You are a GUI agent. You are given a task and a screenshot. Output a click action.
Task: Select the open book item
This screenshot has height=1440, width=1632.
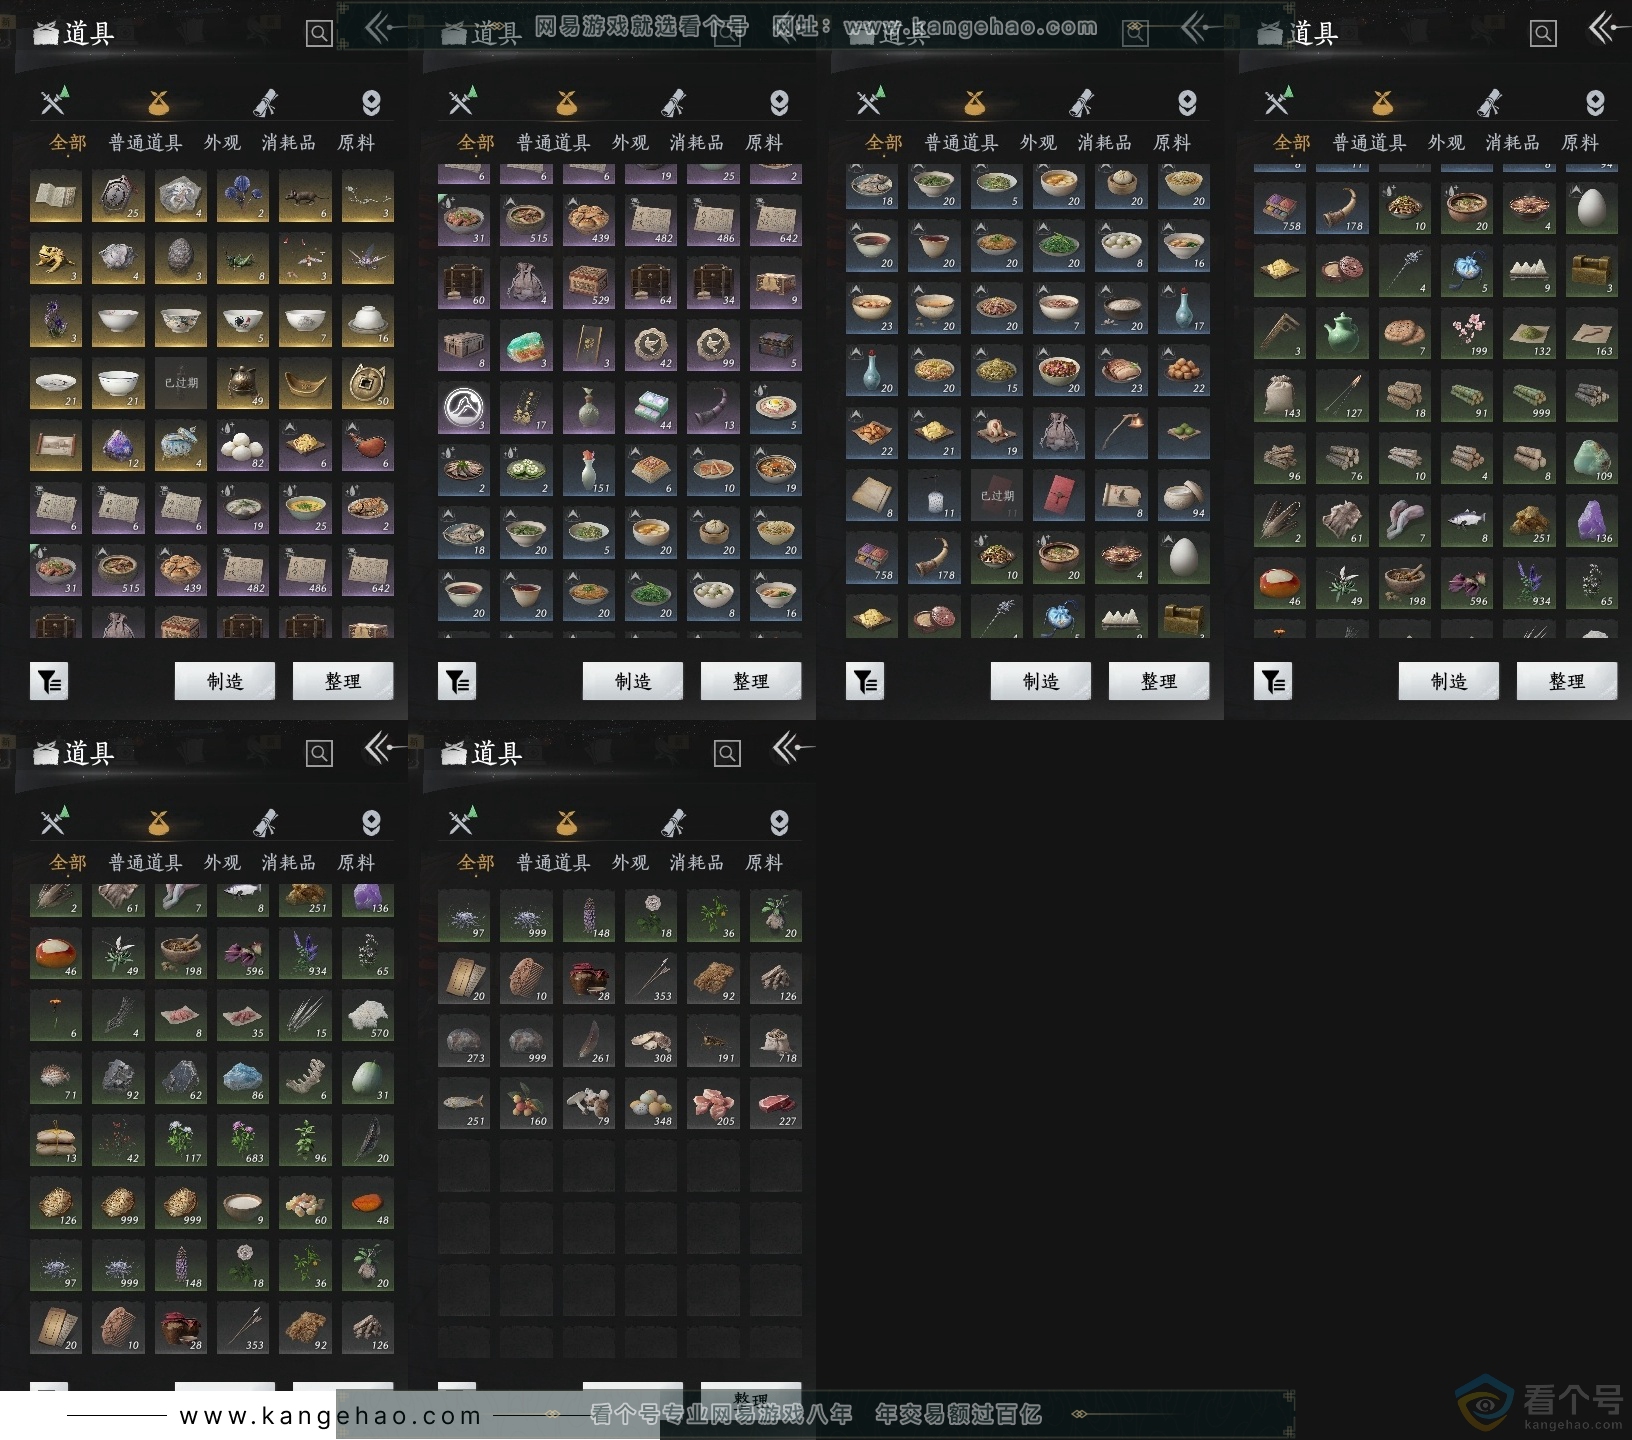pos(56,197)
